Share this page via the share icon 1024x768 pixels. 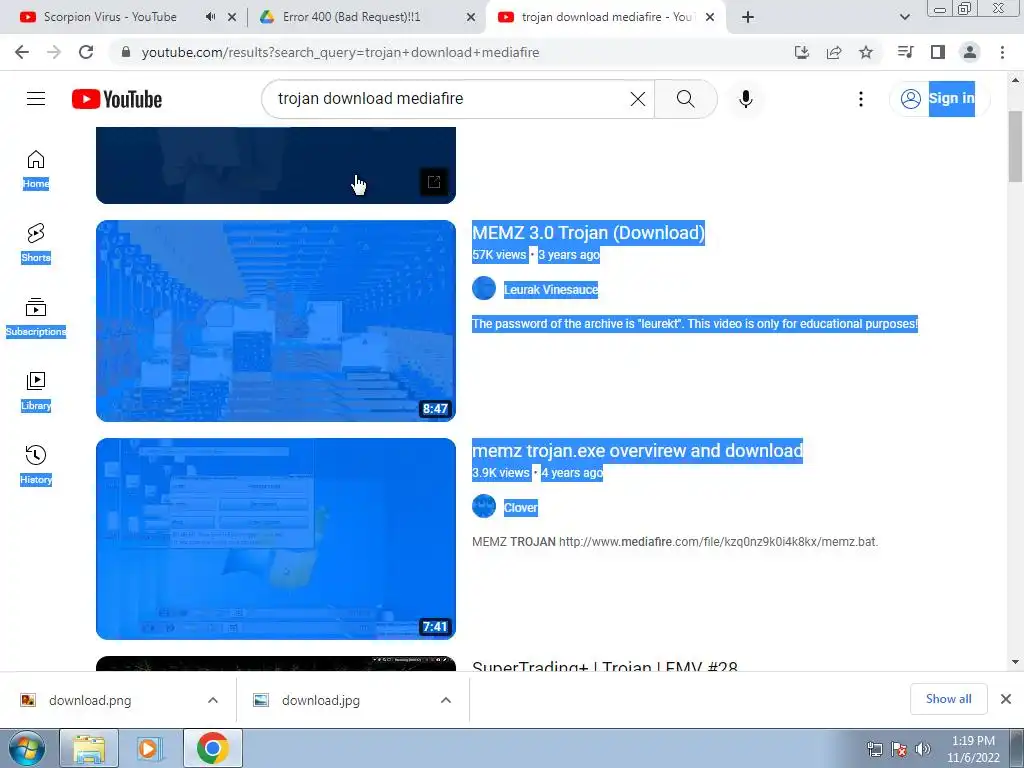[834, 52]
